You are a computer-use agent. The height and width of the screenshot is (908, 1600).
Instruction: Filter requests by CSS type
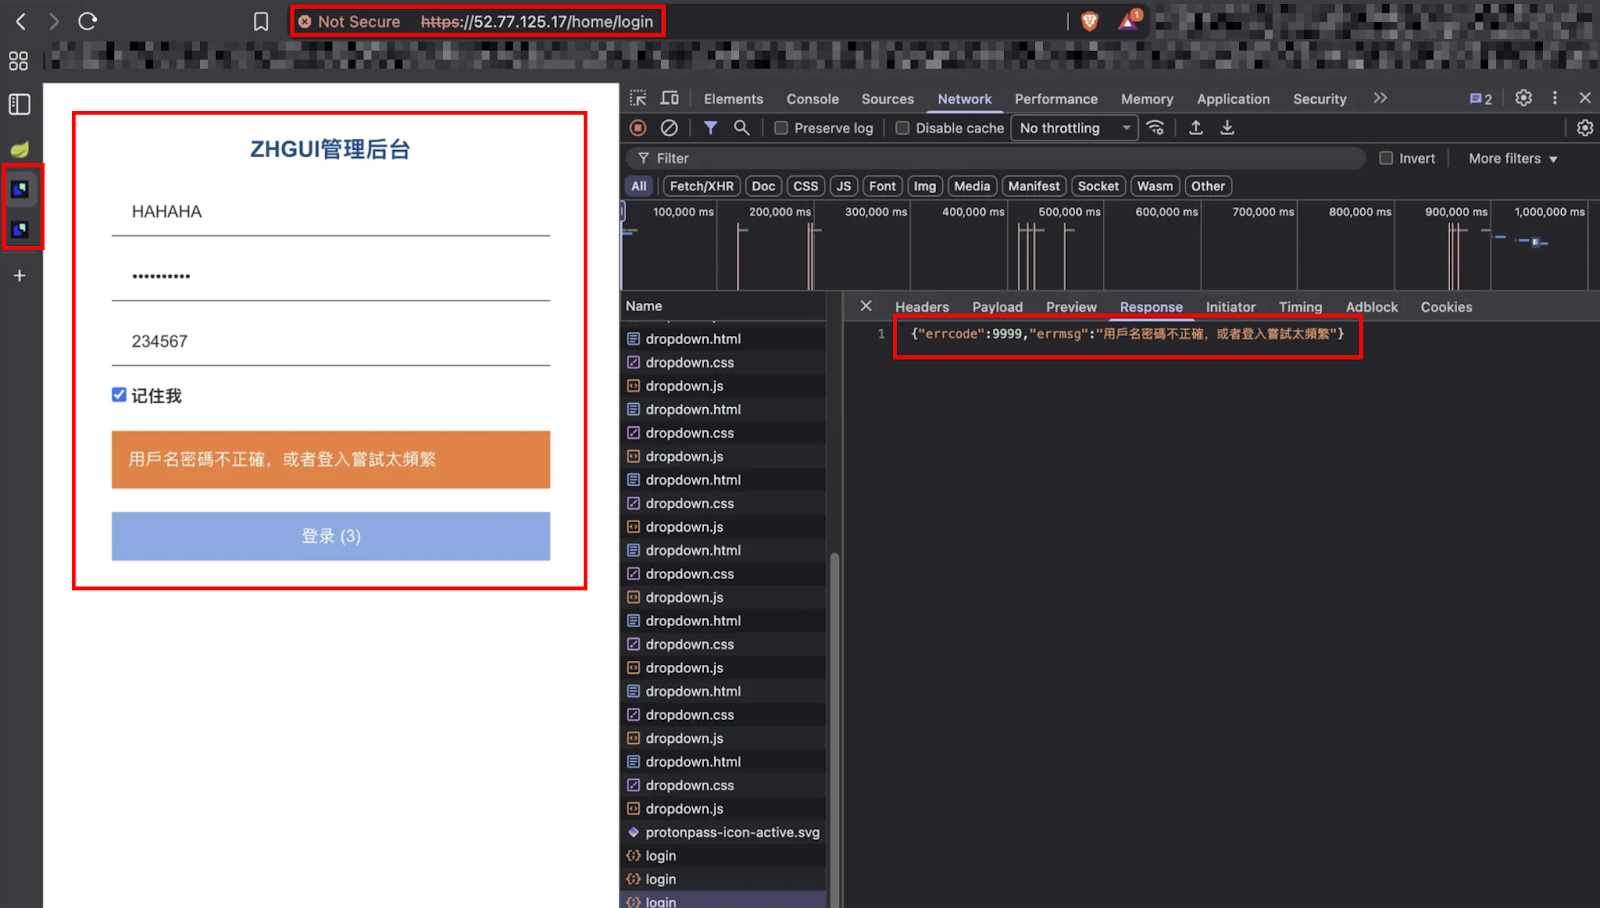click(x=805, y=186)
